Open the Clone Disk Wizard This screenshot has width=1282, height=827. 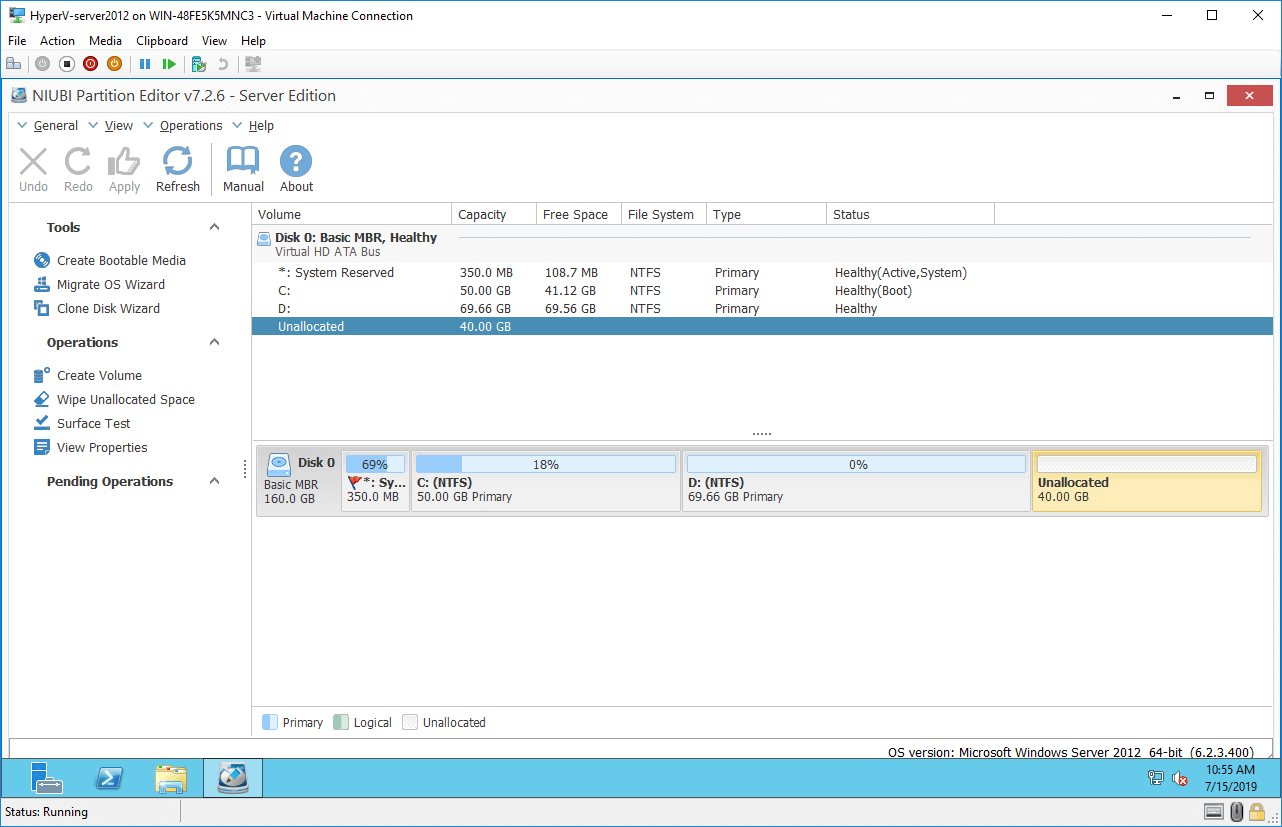[x=107, y=309]
